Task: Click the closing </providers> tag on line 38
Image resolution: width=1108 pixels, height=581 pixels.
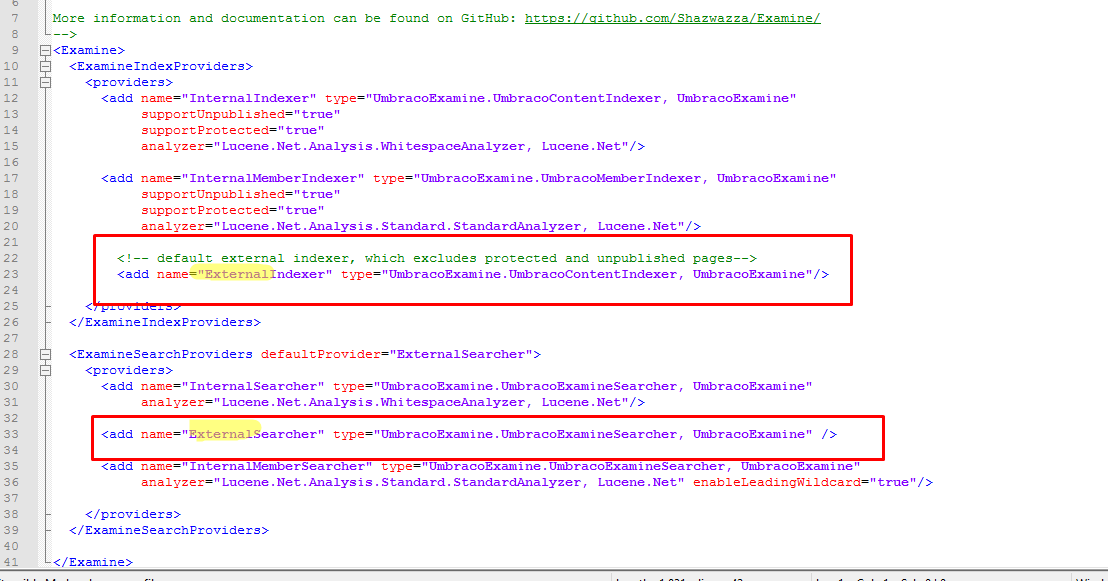Action: pos(133,515)
